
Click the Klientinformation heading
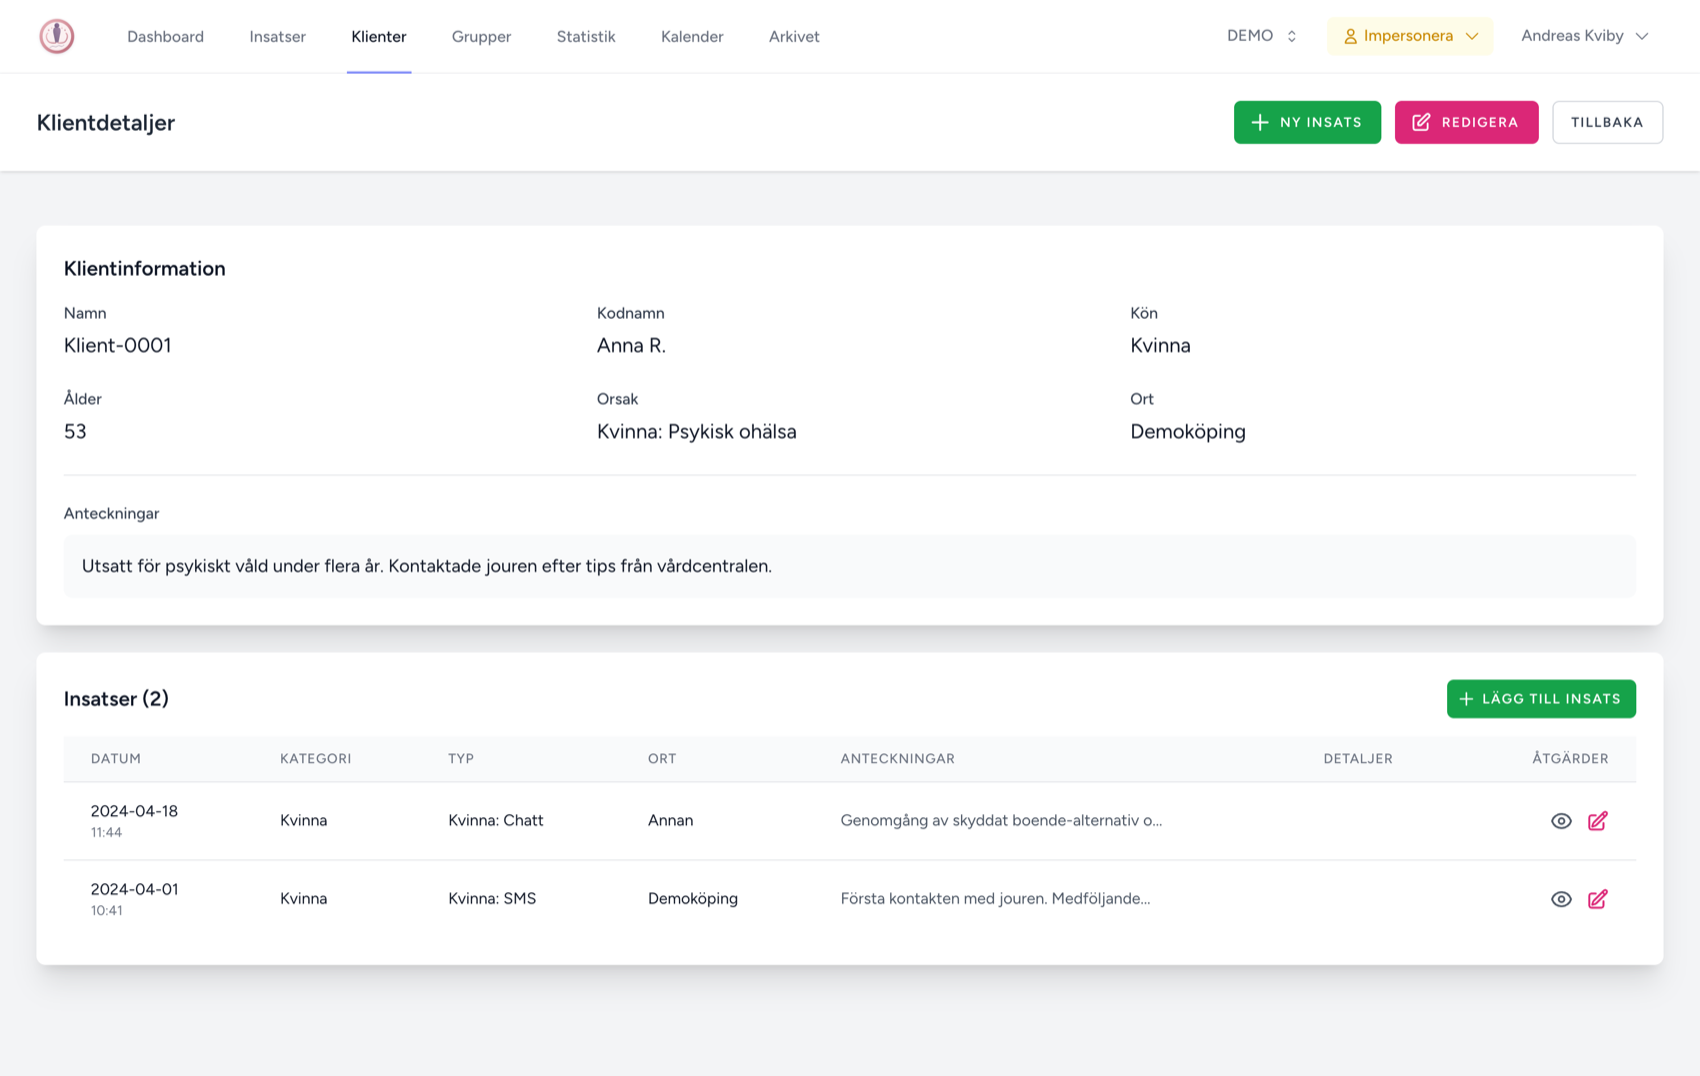145,268
